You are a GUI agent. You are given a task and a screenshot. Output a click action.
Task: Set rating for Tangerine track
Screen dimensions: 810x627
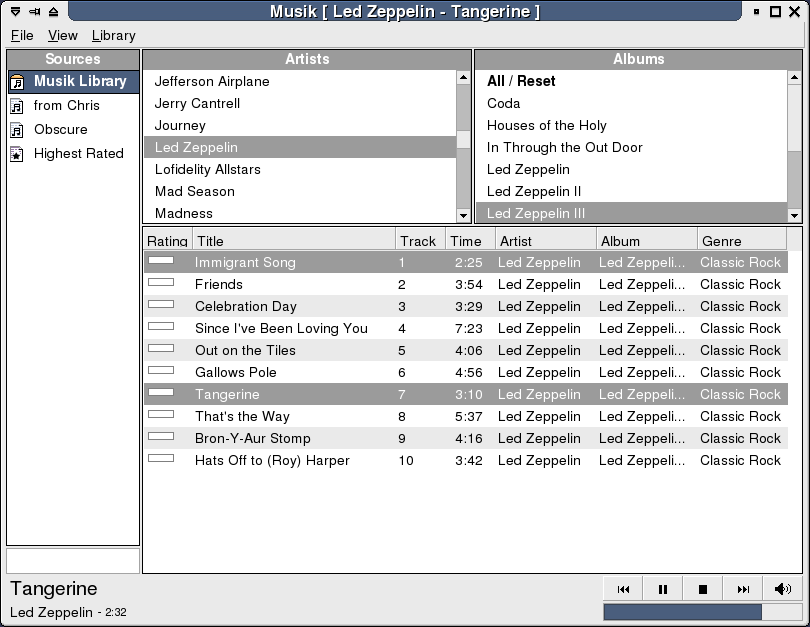161,392
